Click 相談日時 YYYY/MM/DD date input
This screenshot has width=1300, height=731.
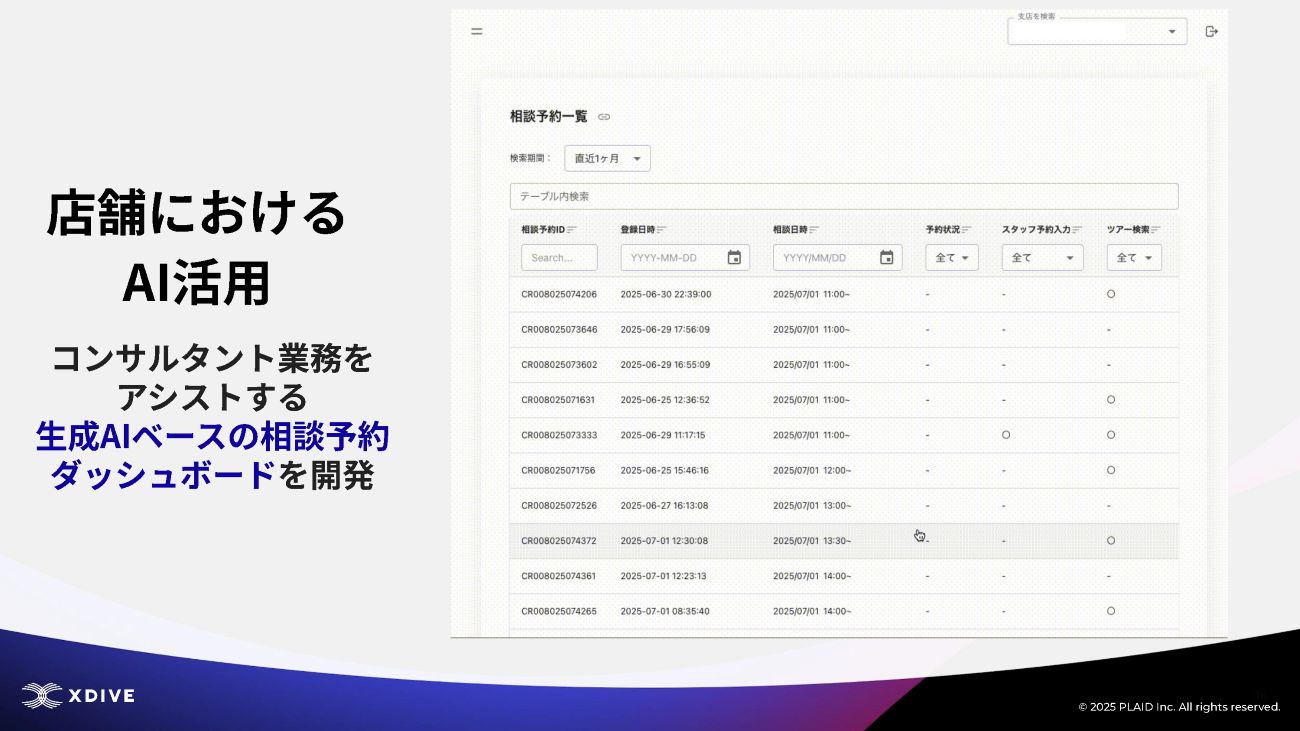838,257
